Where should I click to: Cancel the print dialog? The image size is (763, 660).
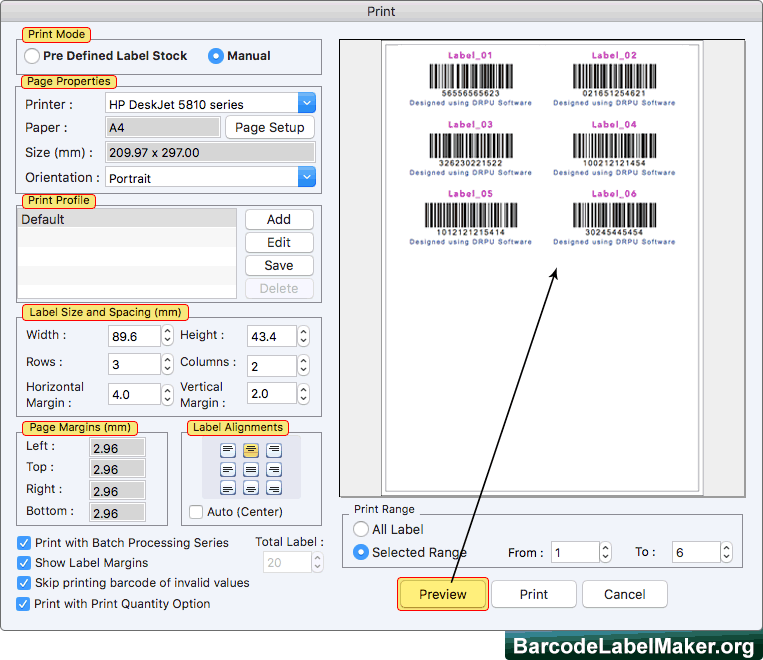click(x=625, y=594)
